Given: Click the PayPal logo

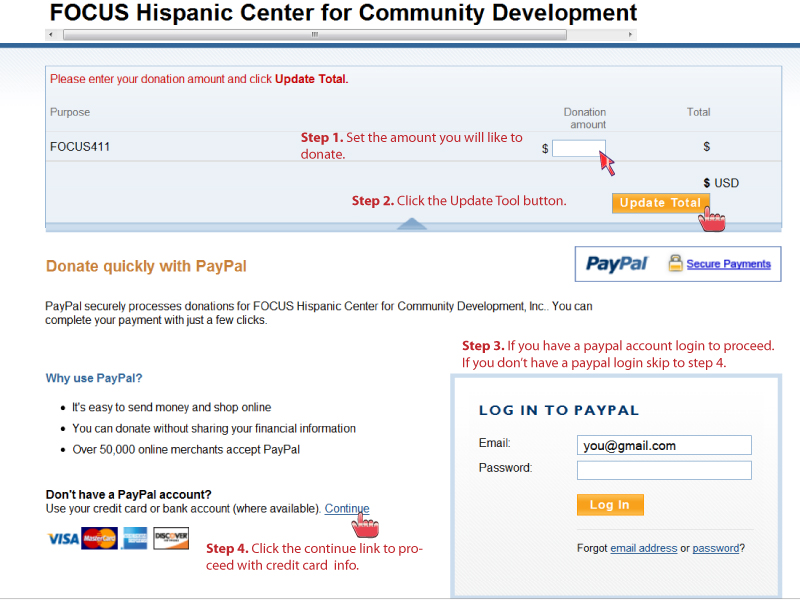Looking at the screenshot, I should pos(617,264).
